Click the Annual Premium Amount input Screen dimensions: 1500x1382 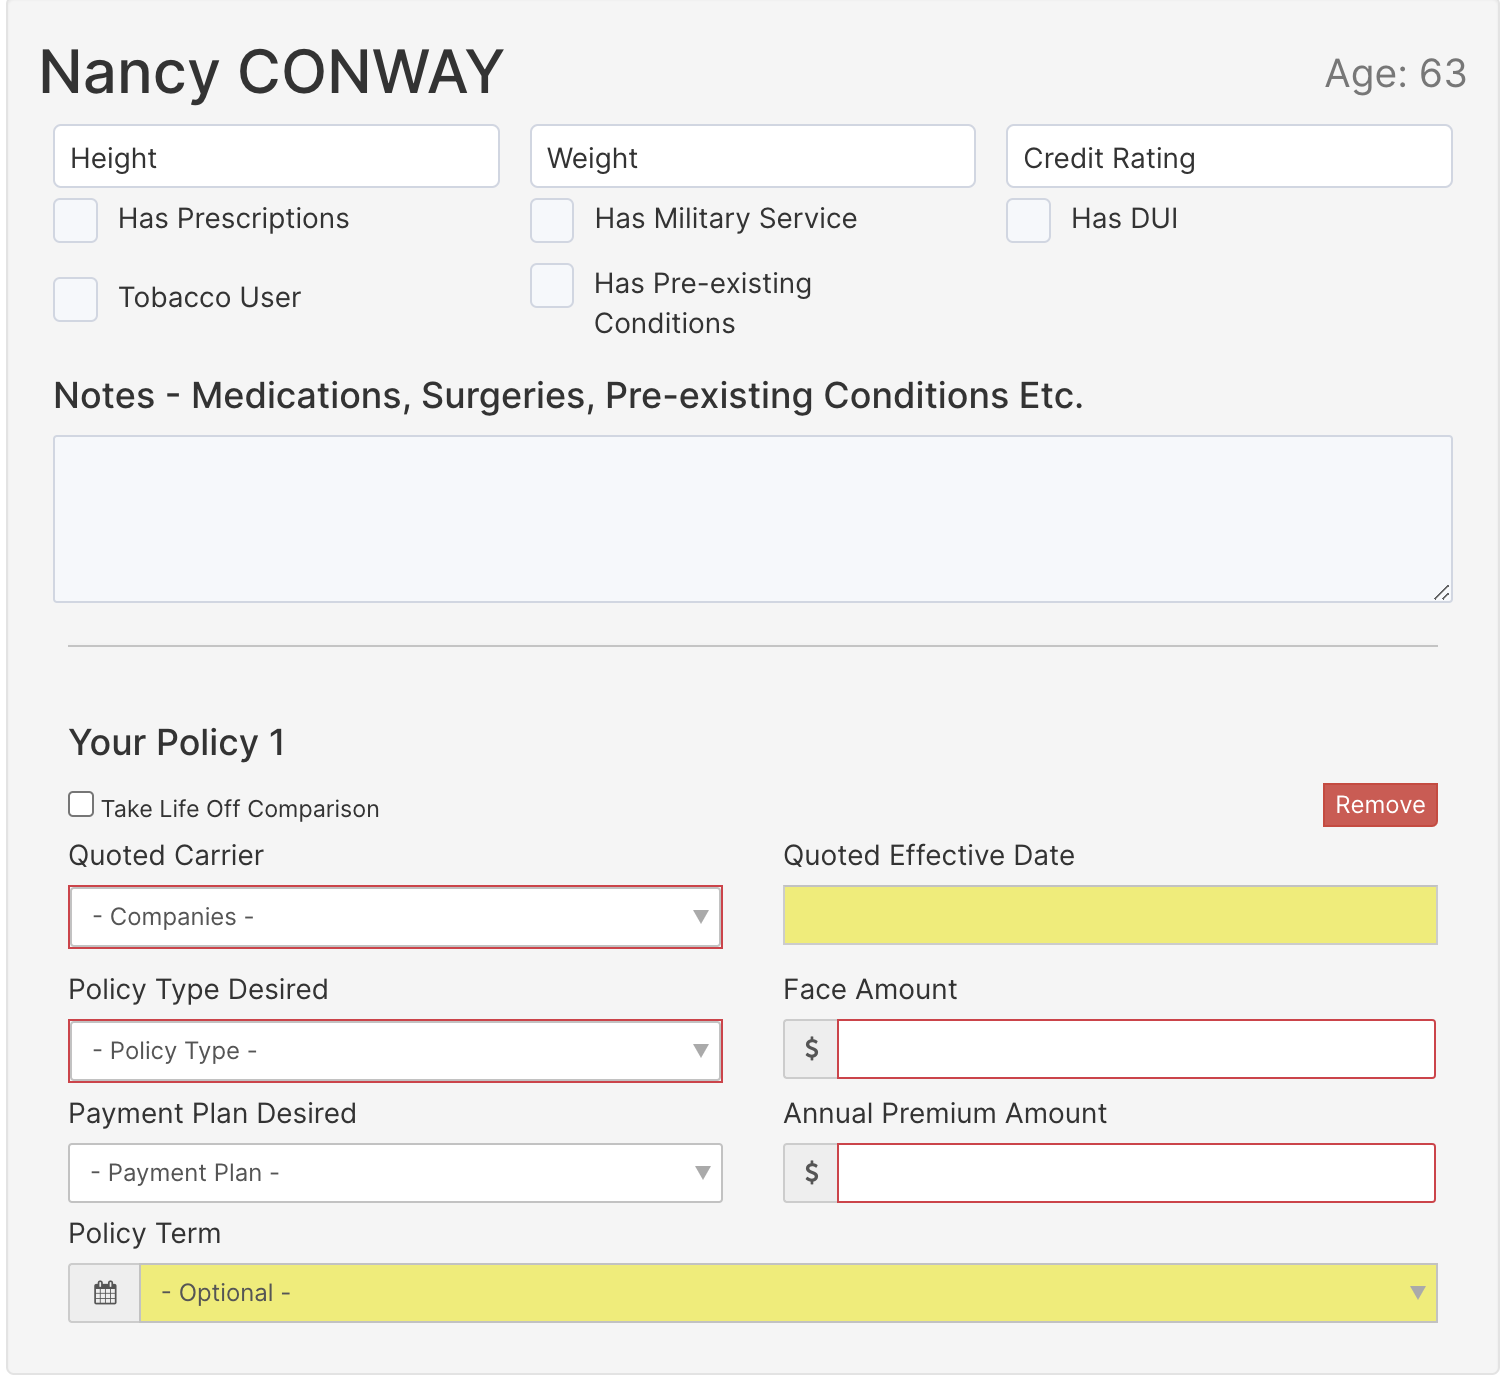[1136, 1173]
